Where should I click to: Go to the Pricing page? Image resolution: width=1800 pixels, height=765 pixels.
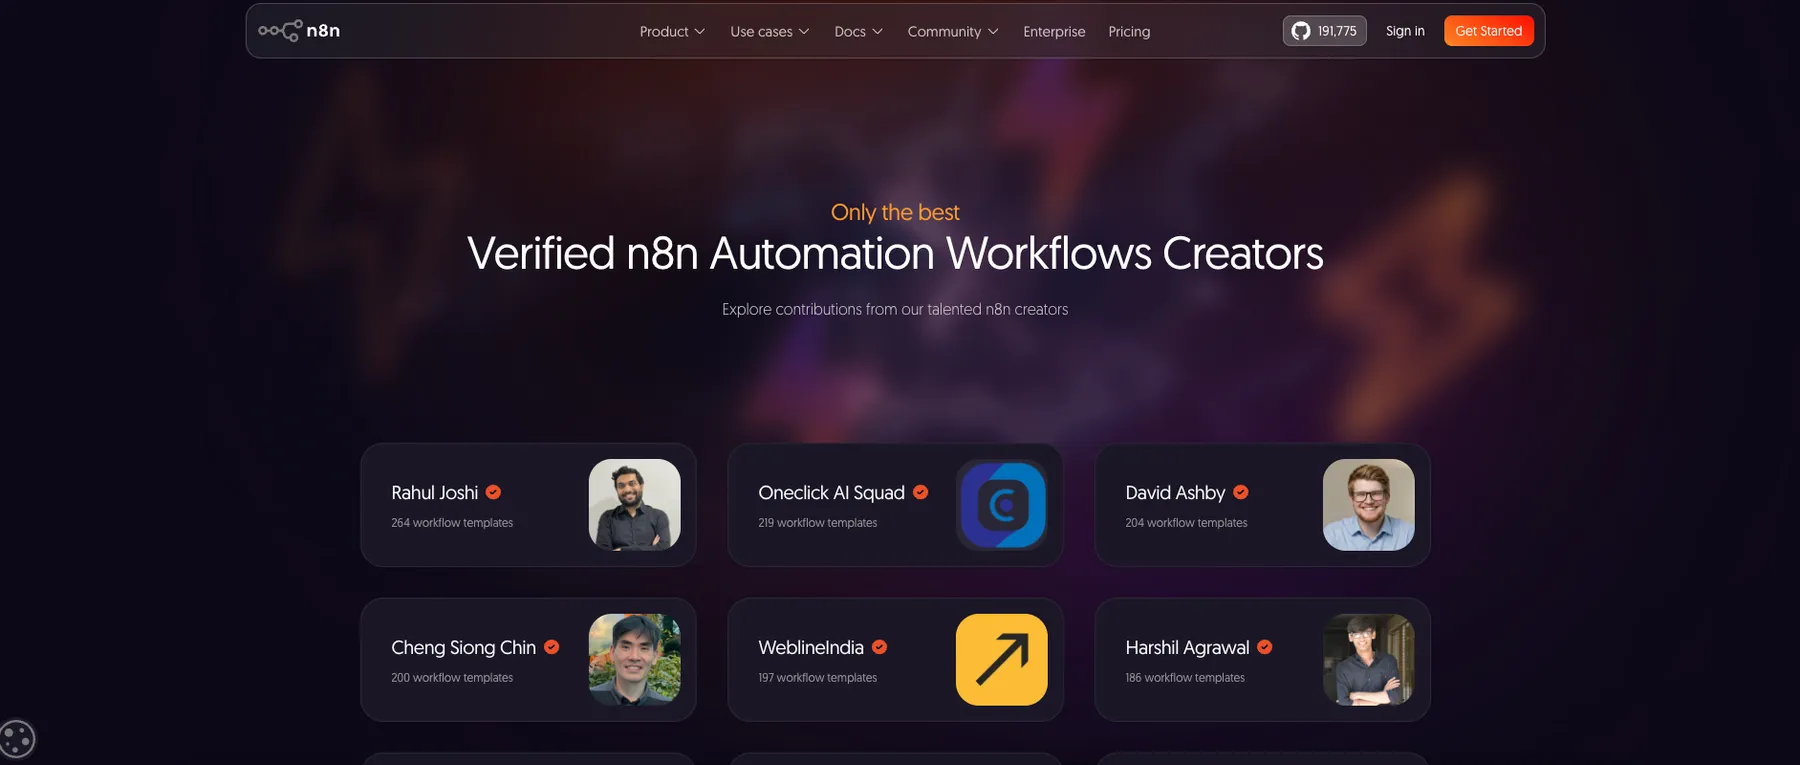[1129, 32]
